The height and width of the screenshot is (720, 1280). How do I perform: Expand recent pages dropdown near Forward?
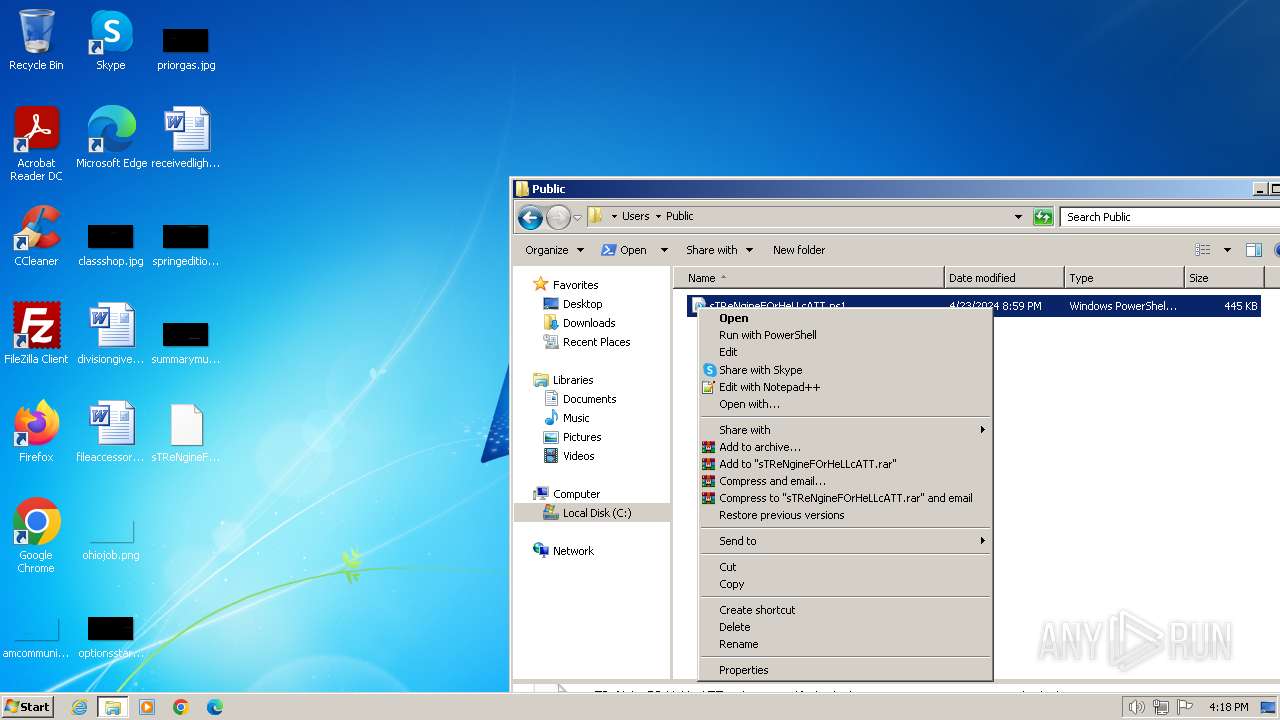tap(577, 217)
